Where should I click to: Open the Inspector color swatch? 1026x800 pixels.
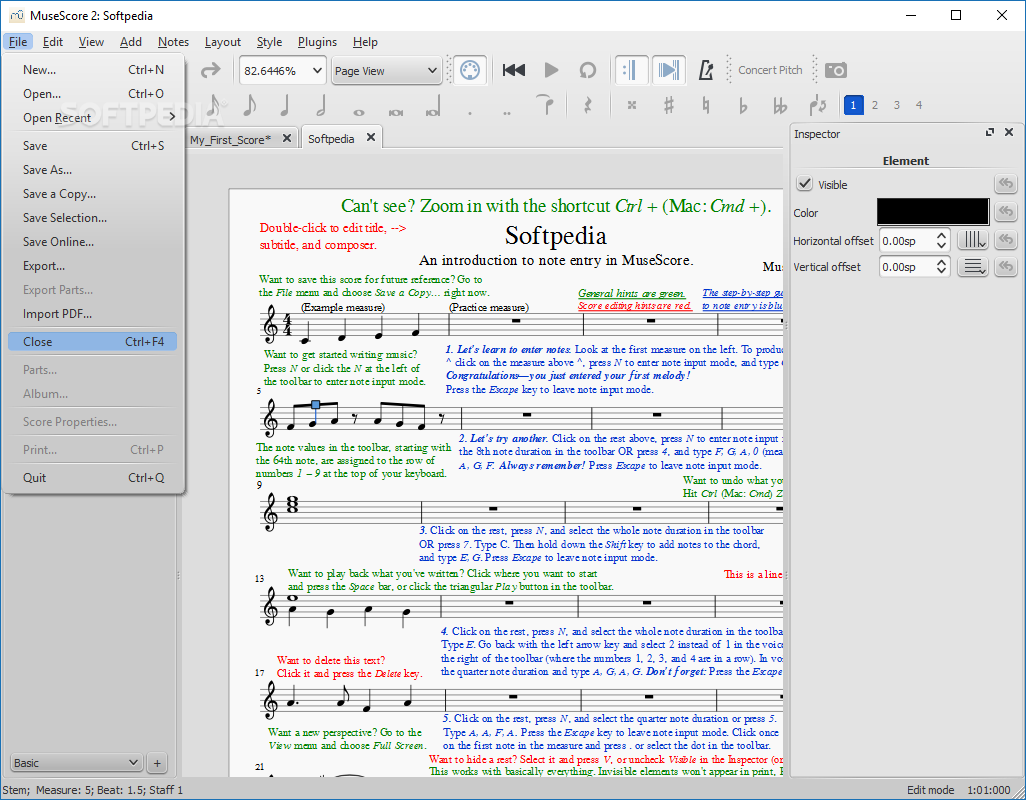pos(932,212)
